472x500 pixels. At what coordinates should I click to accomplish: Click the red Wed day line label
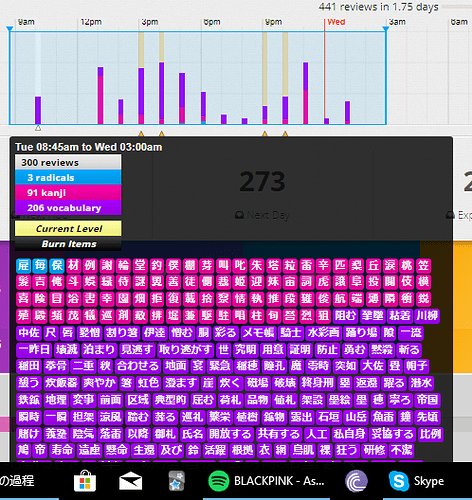336,22
